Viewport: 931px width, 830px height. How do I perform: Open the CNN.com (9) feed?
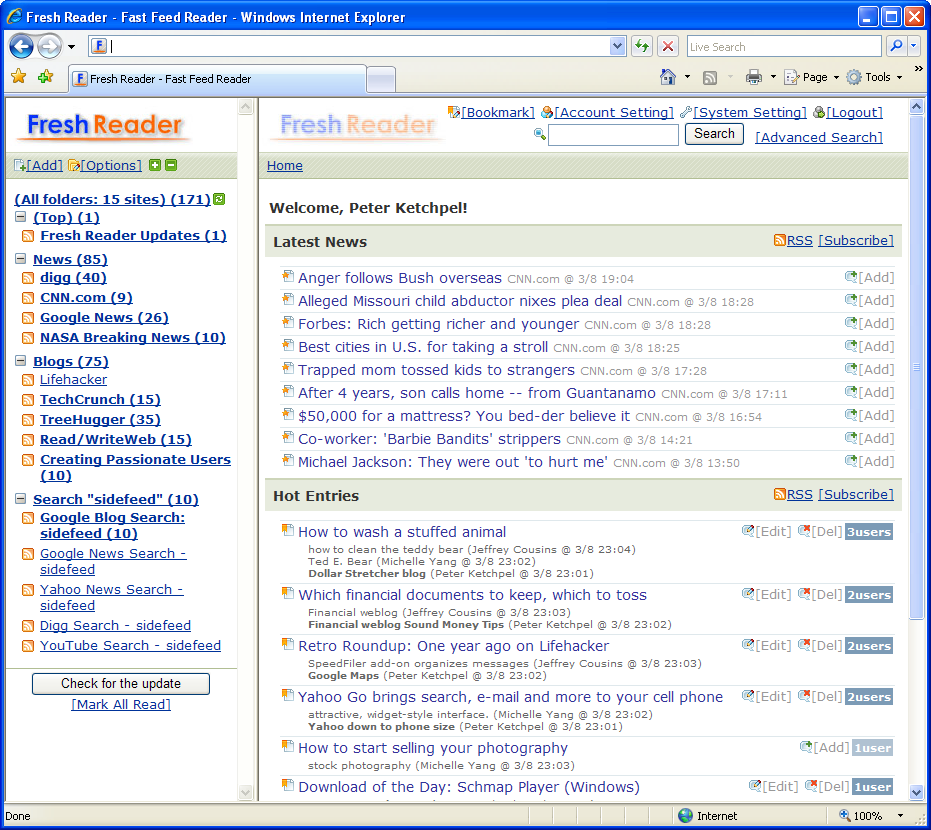[86, 297]
